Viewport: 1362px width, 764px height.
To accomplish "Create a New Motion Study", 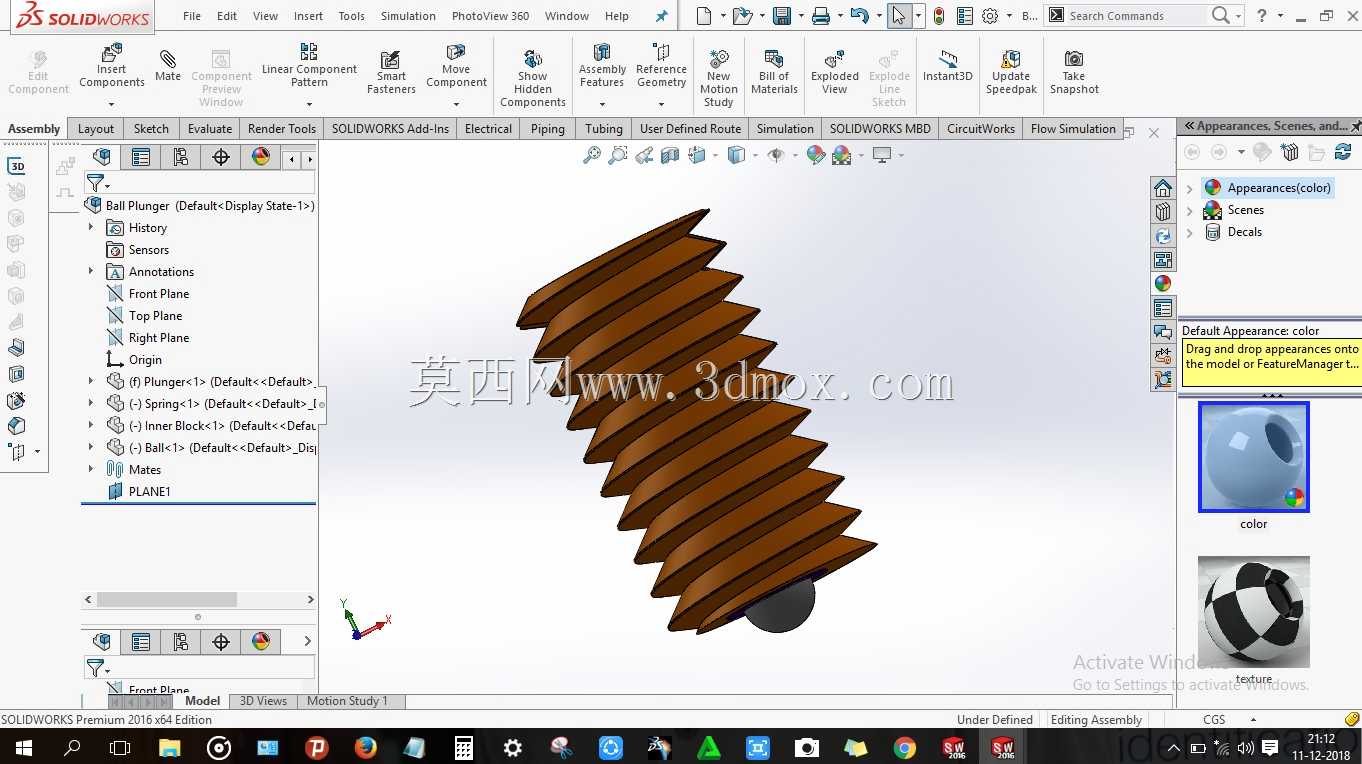I will [x=718, y=78].
